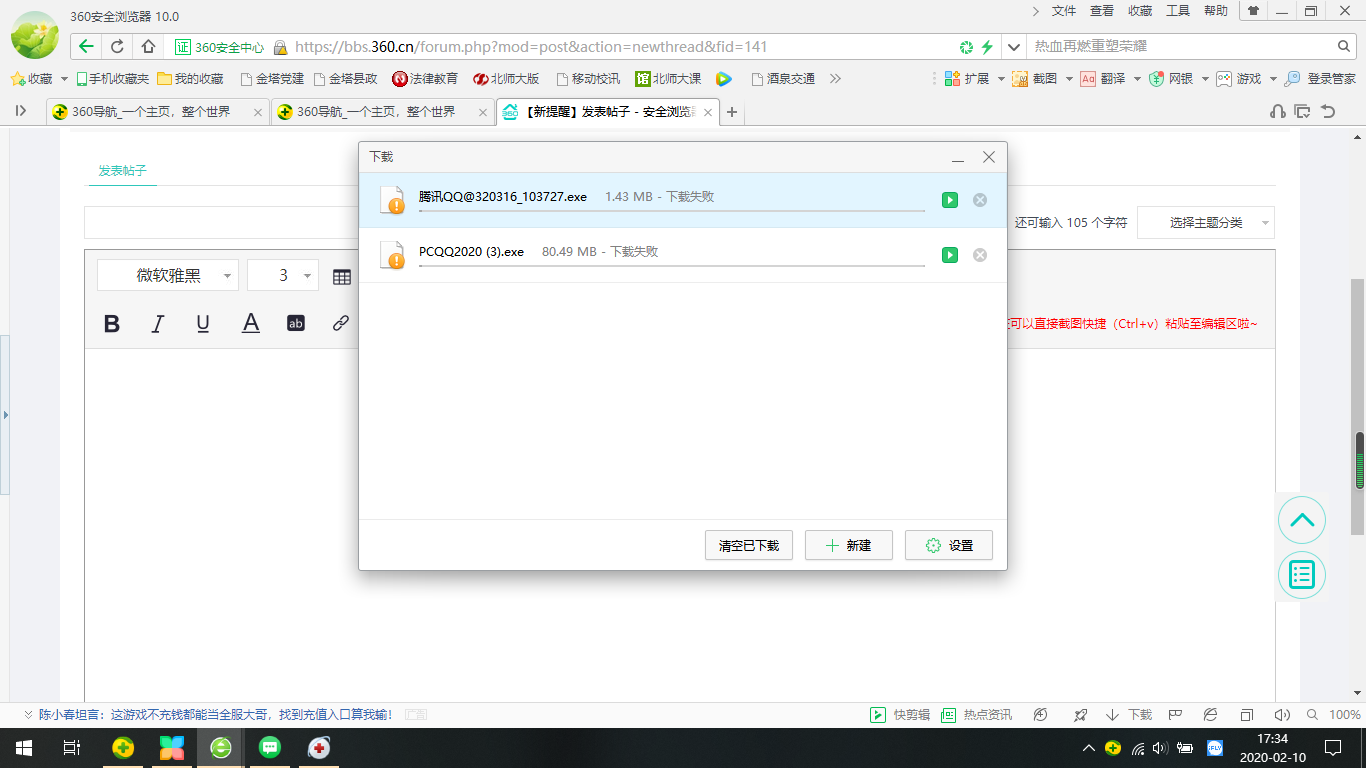Open the 查看 menu
This screenshot has height=768, width=1366.
pyautogui.click(x=1102, y=11)
